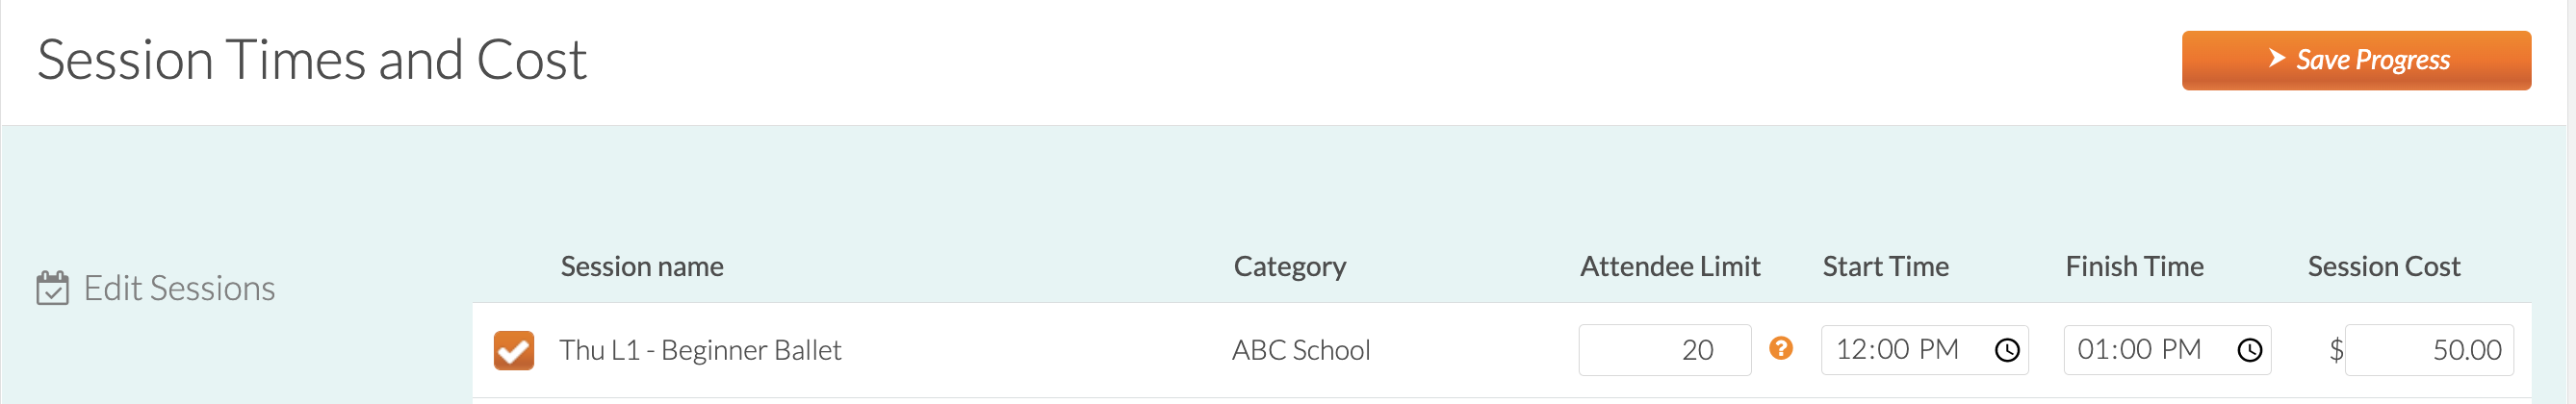Click the Session name column header
The width and height of the screenshot is (2576, 404).
[x=642, y=266]
